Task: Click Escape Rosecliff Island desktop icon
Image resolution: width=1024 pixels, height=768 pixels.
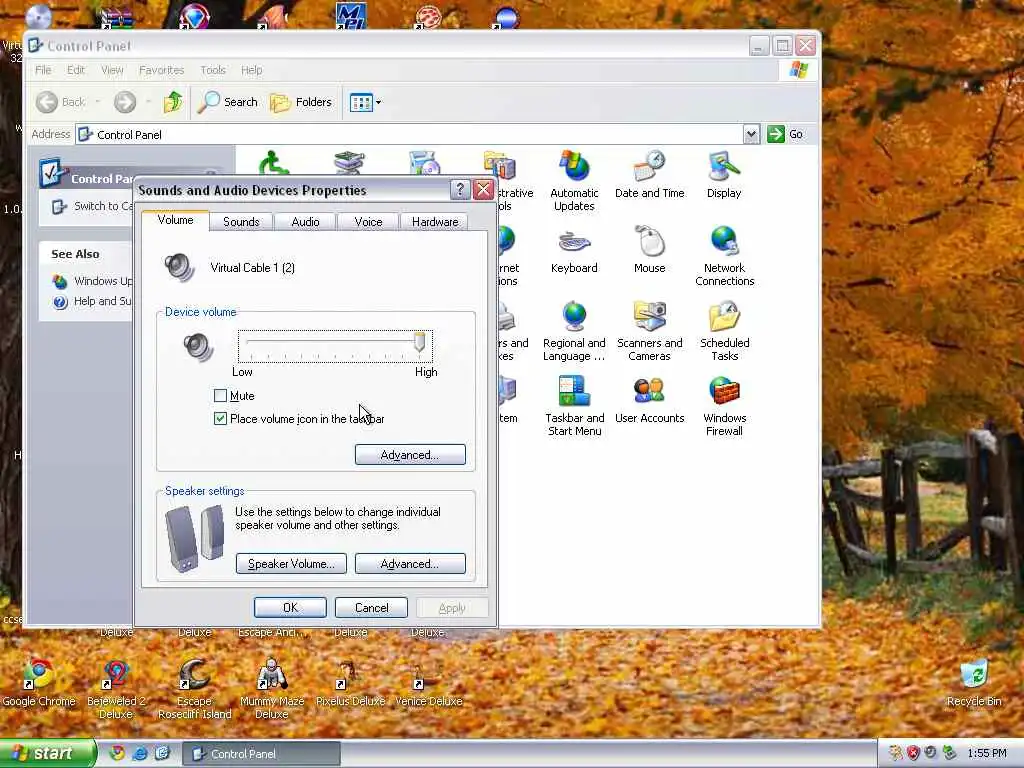Action: click(195, 689)
